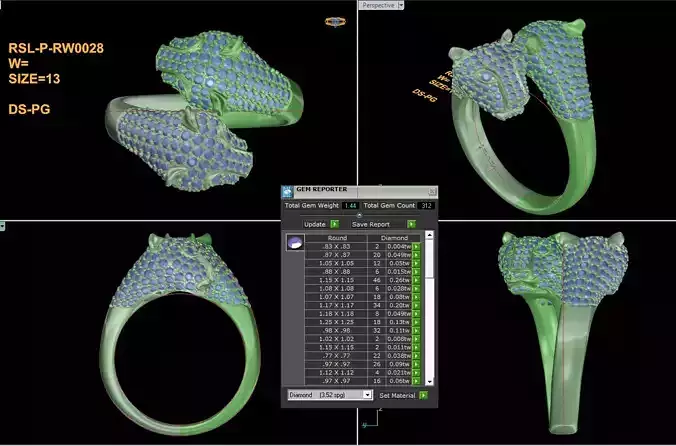The width and height of the screenshot is (676, 446).
Task: Click green arrow in the 1.02 X 1.02 row
Action: pyautogui.click(x=416, y=339)
